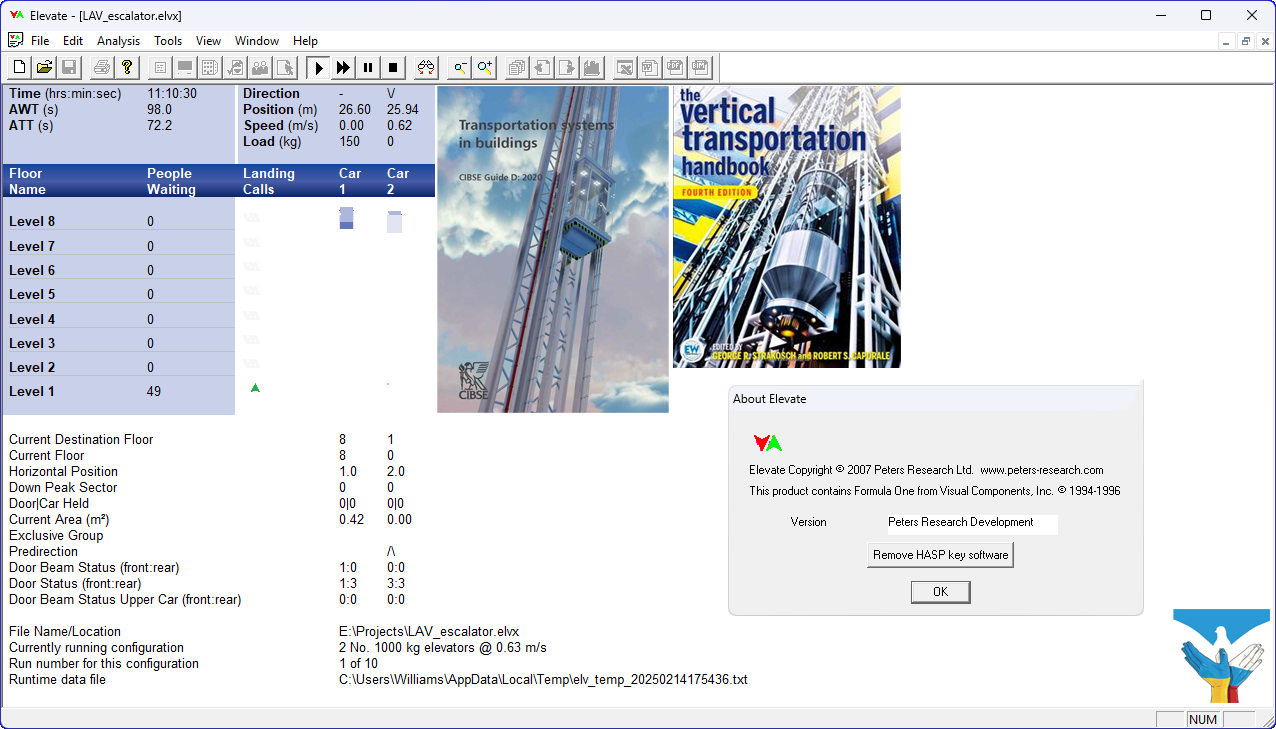Click the grayed copy pages toolbar icon

(x=517, y=67)
